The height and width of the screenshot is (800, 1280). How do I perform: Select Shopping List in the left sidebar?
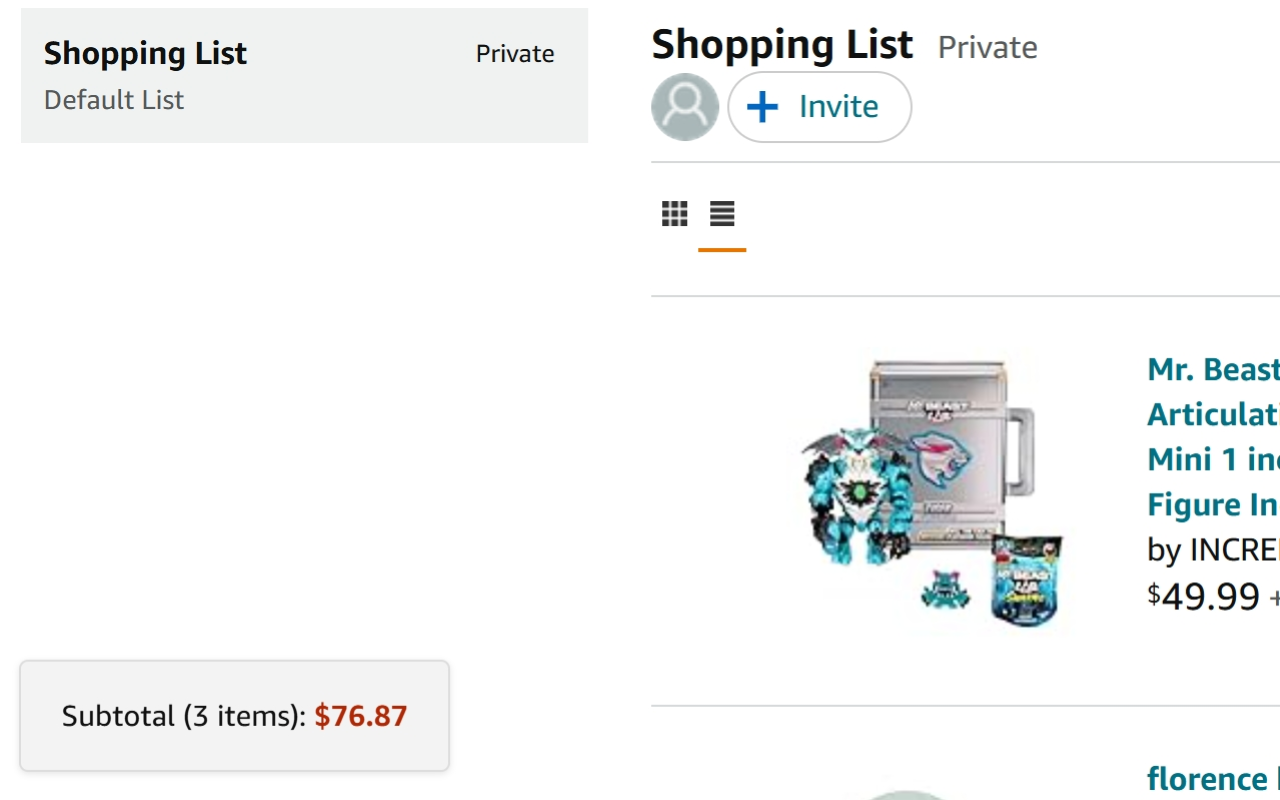145,53
